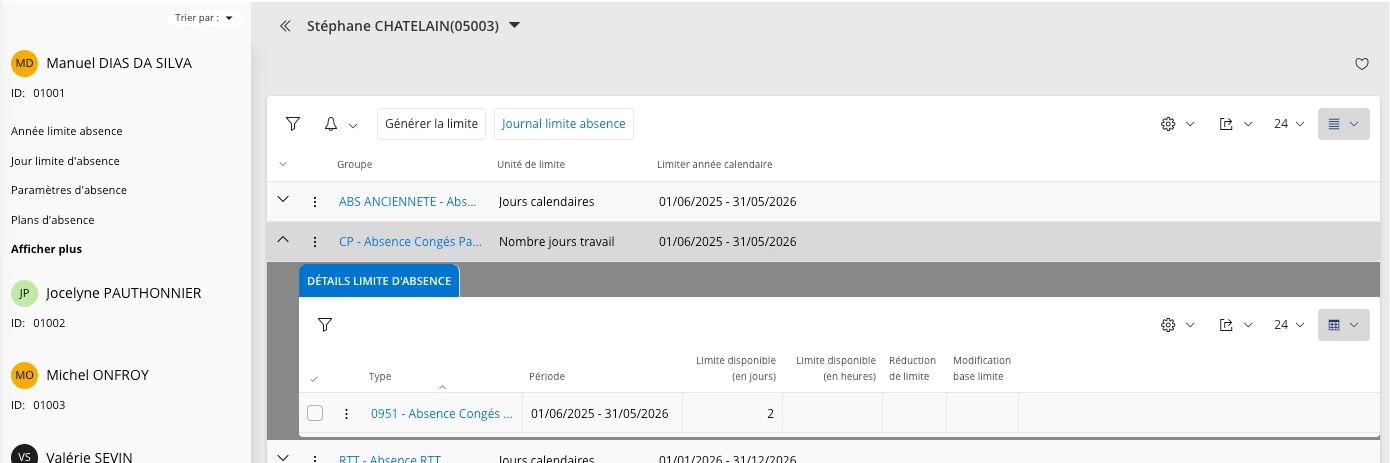Click the Générer la limite button
The image size is (1390, 463).
coord(432,124)
